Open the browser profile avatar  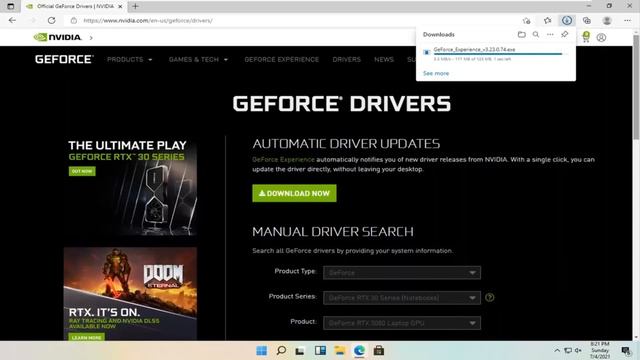(x=607, y=20)
